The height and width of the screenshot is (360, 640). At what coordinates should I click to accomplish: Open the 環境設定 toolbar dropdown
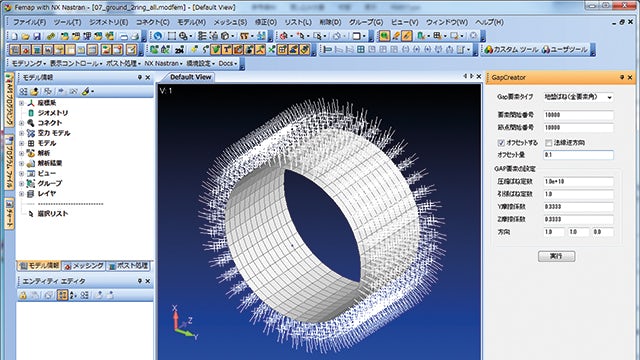[x=200, y=64]
